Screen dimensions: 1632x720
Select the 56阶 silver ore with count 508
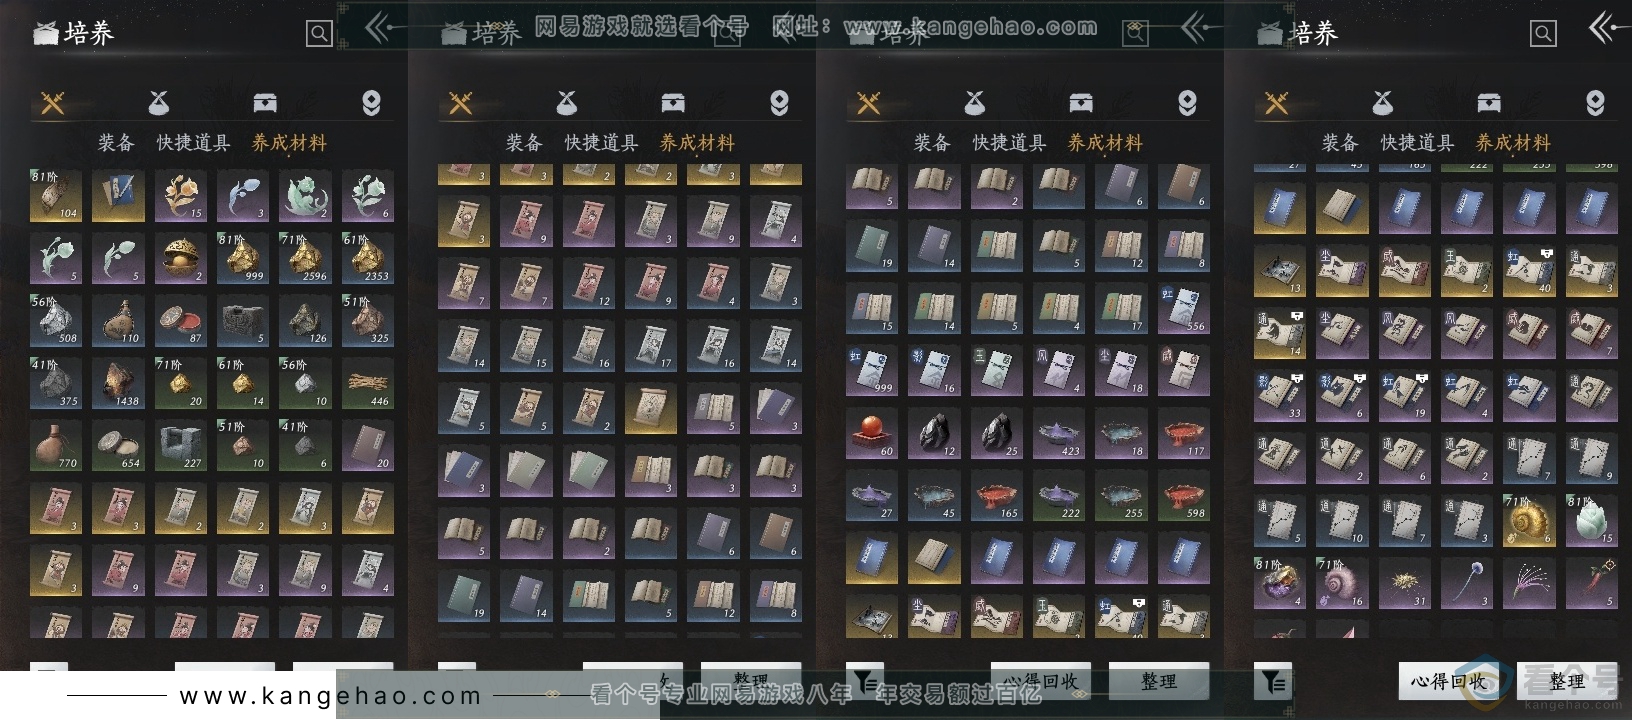coord(56,320)
